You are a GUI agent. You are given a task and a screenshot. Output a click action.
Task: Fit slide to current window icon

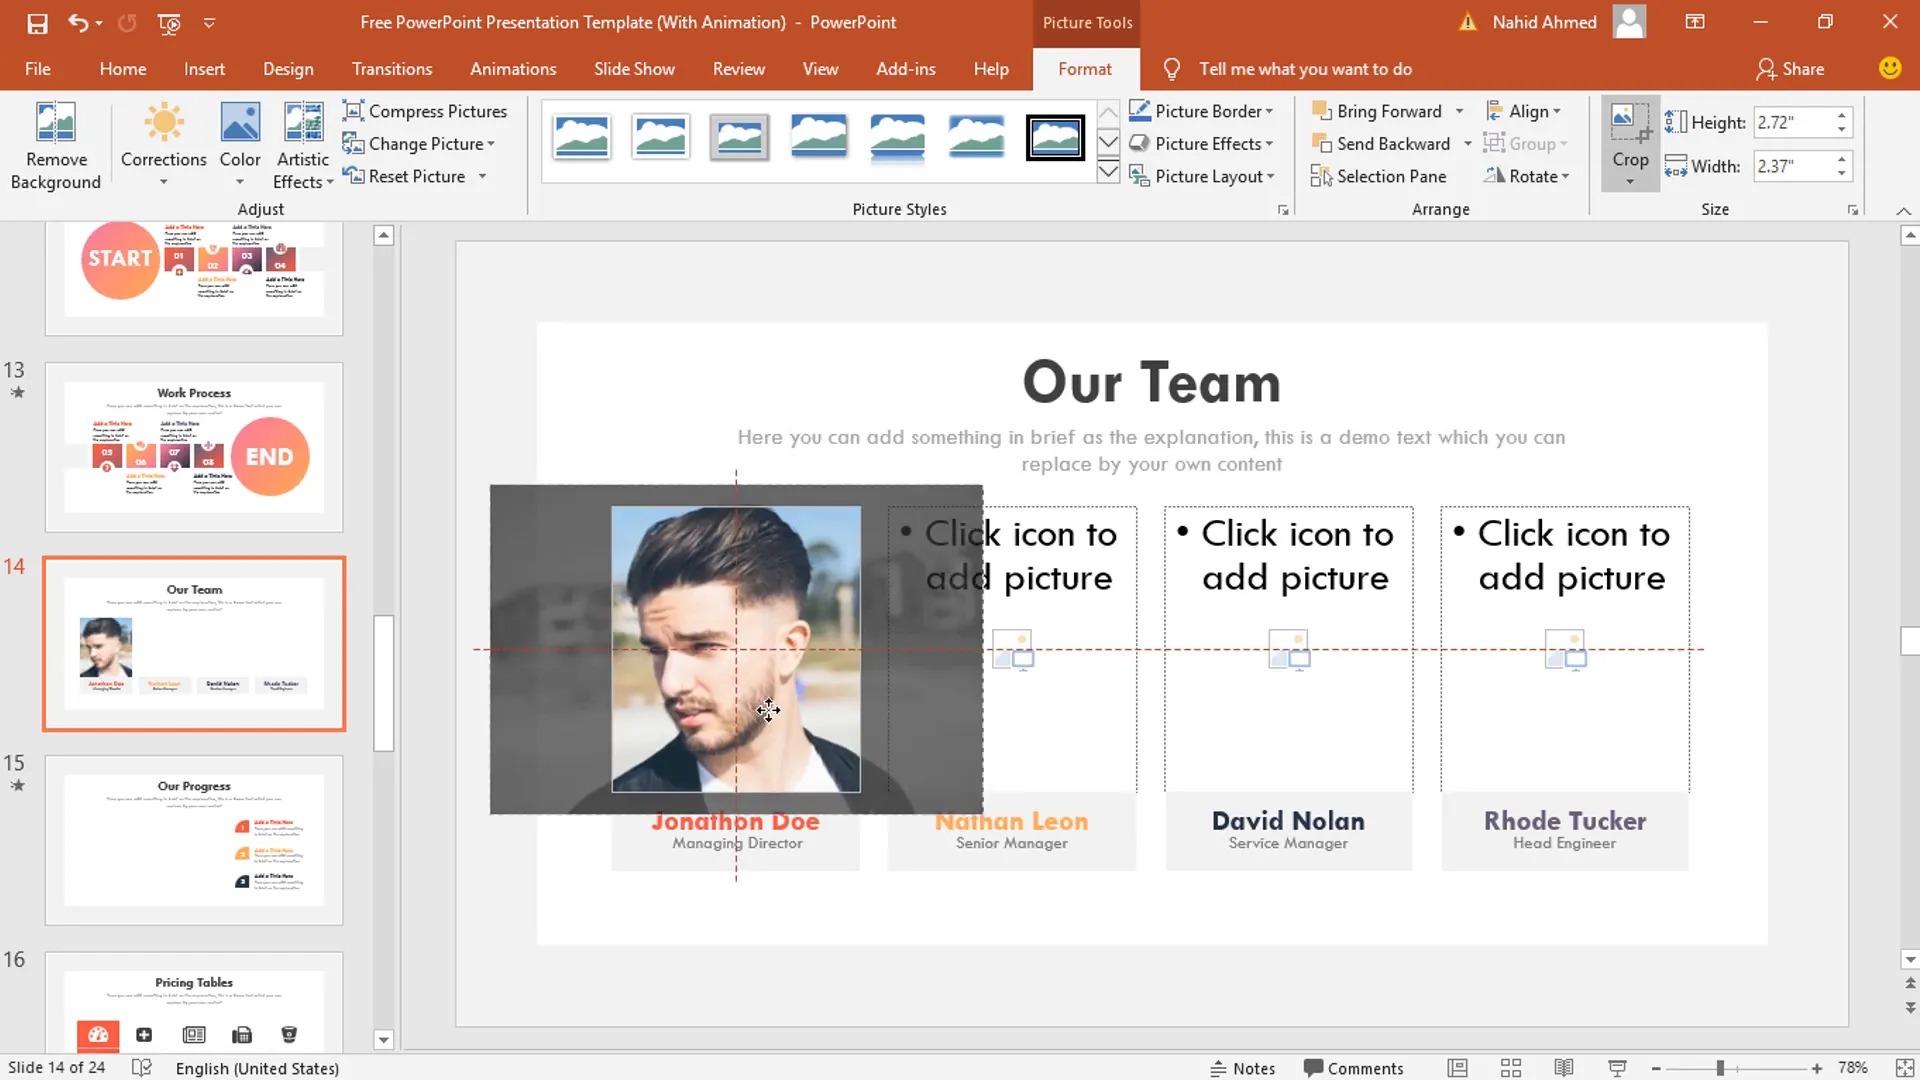pyautogui.click(x=1905, y=1068)
